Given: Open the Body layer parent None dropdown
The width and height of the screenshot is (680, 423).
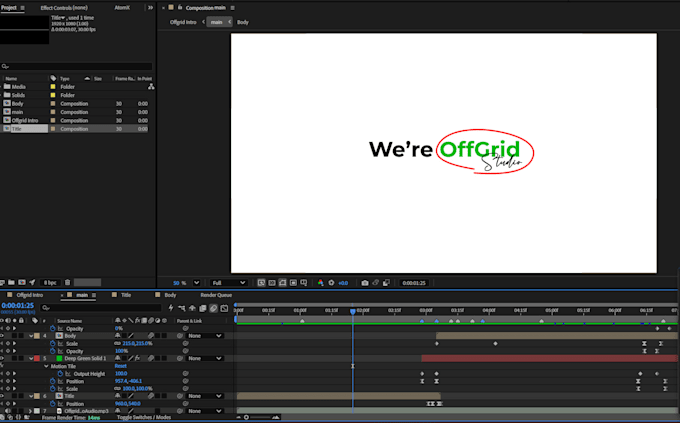Looking at the screenshot, I should (x=205, y=336).
